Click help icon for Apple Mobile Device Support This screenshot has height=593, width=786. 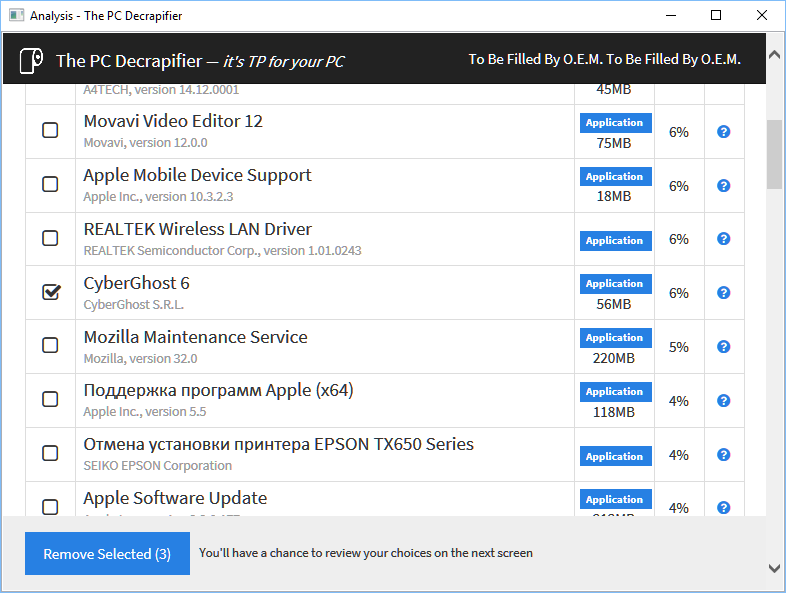coord(724,186)
